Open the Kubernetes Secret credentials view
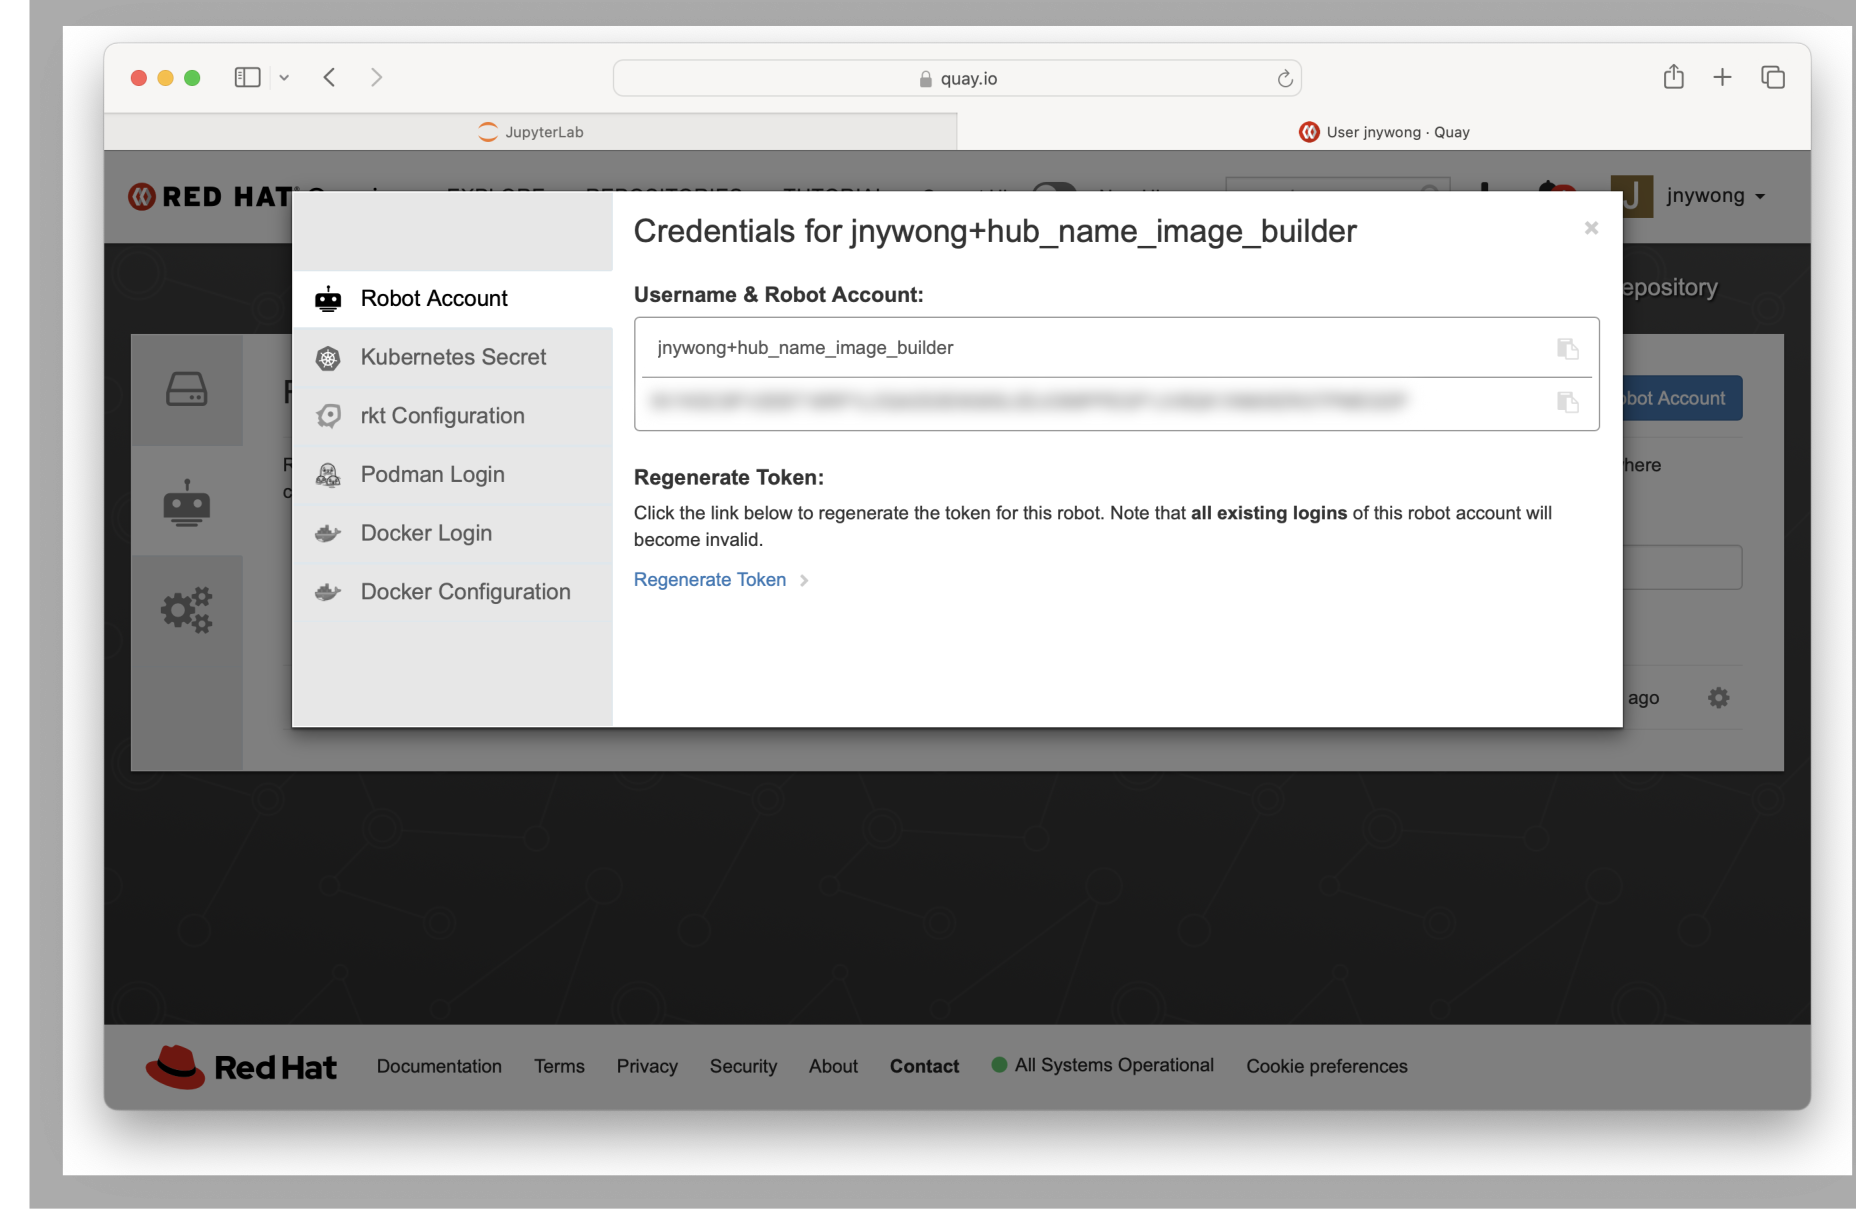This screenshot has height=1216, width=1856. (x=452, y=357)
